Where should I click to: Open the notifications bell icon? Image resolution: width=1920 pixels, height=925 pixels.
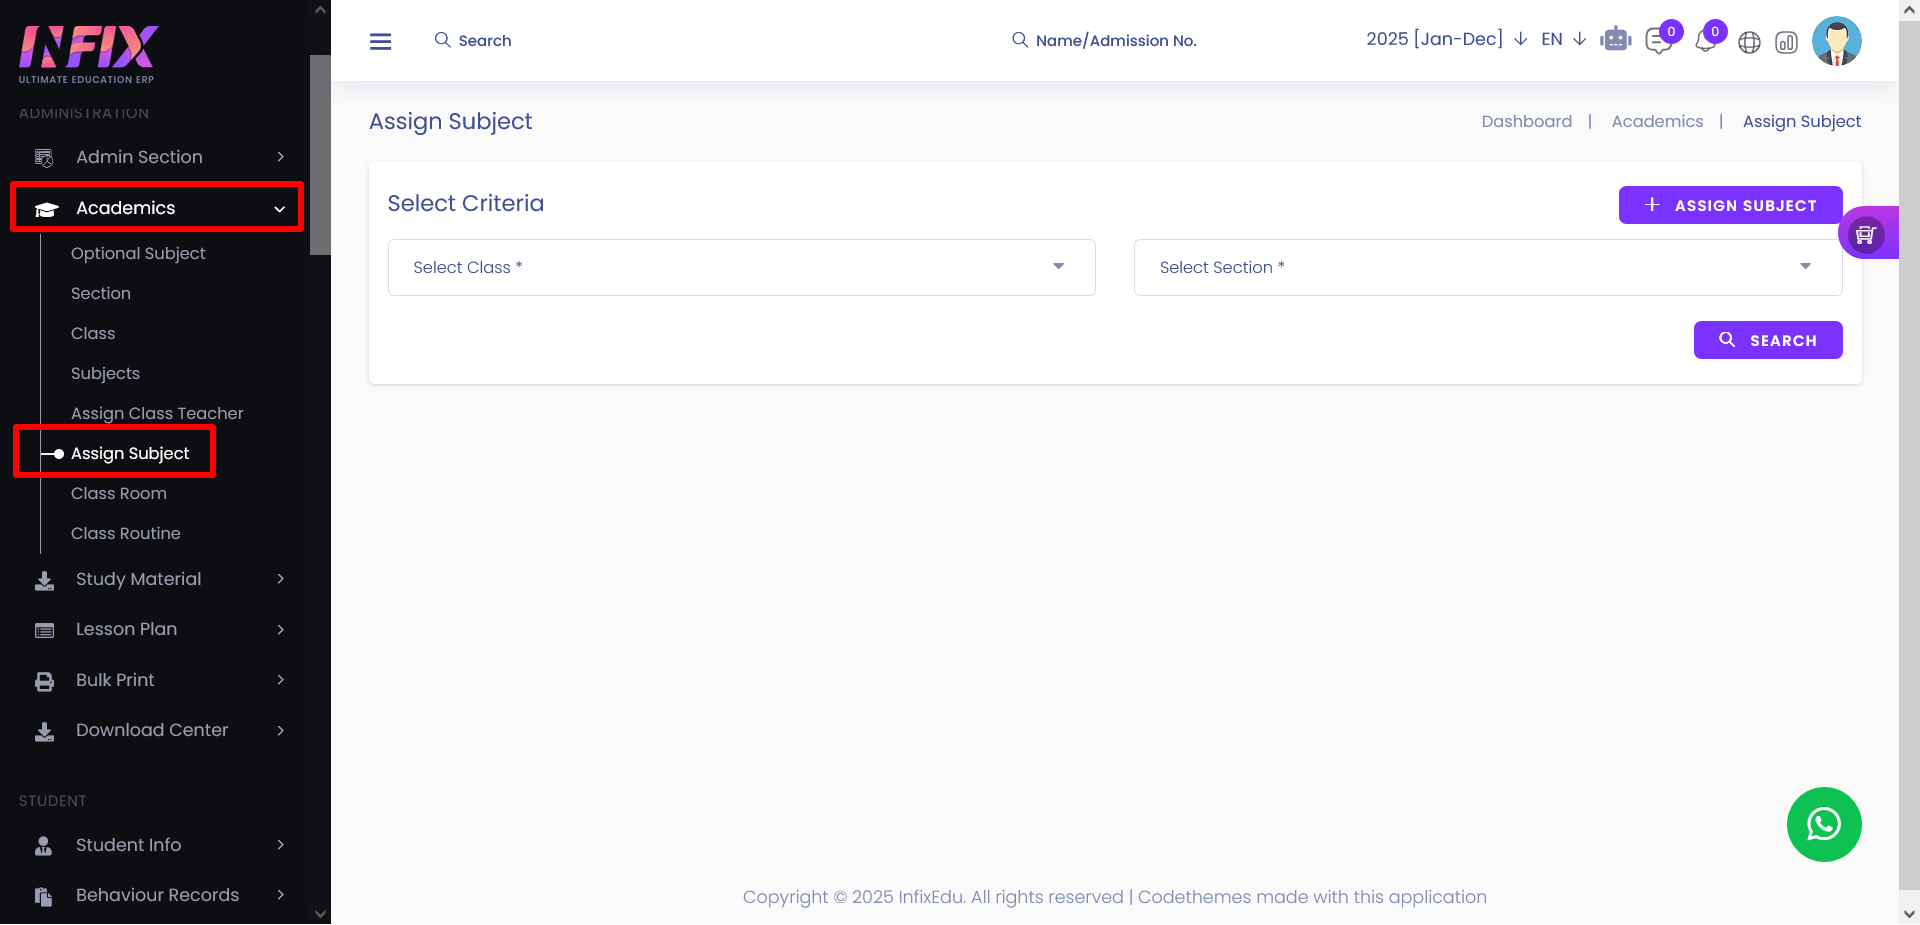click(x=1705, y=42)
